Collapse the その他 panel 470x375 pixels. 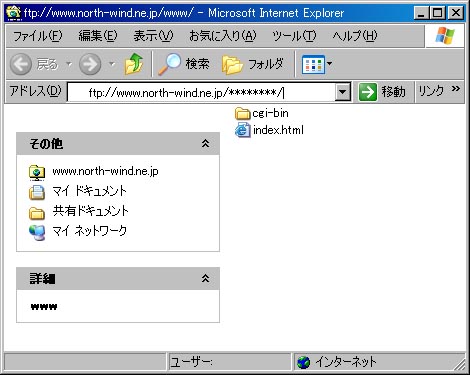(x=205, y=144)
